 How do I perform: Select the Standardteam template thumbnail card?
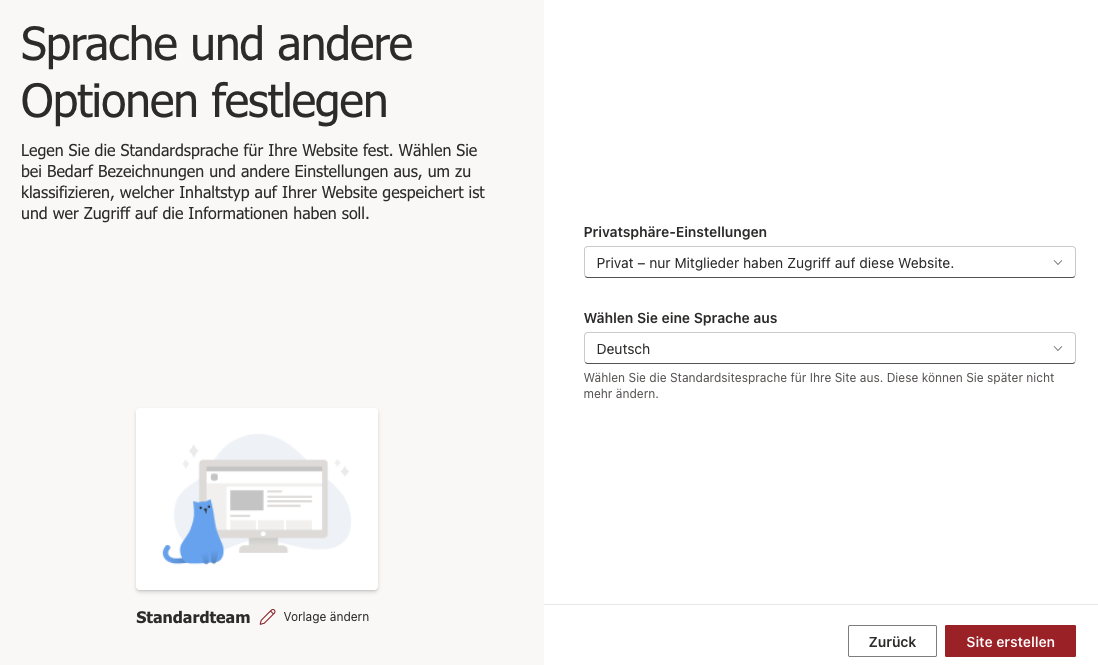tap(257, 498)
